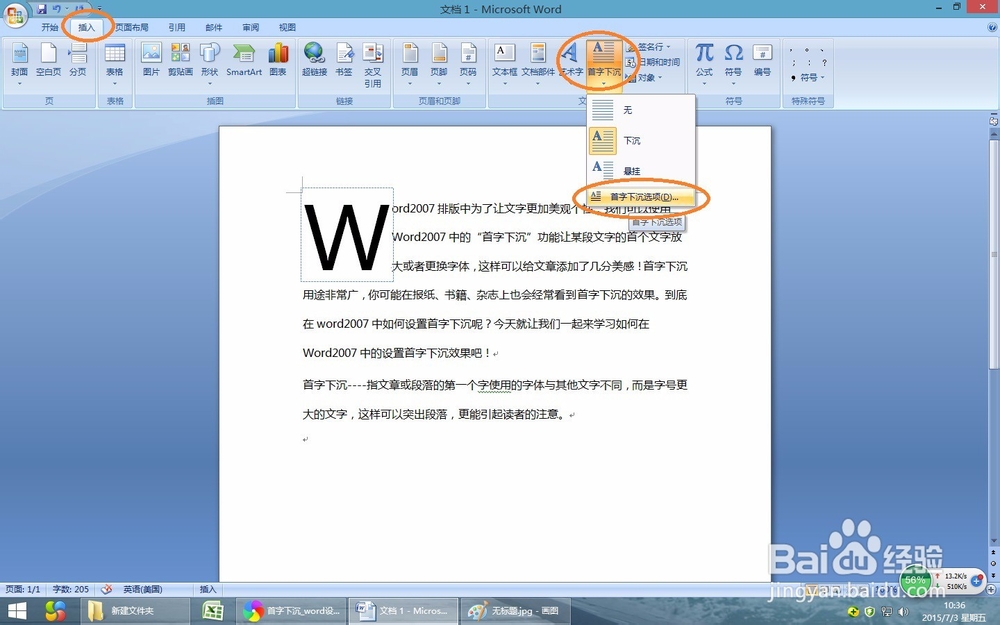1000x625 pixels.
Task: Open the footer (页脚) gallery
Action: (439, 64)
